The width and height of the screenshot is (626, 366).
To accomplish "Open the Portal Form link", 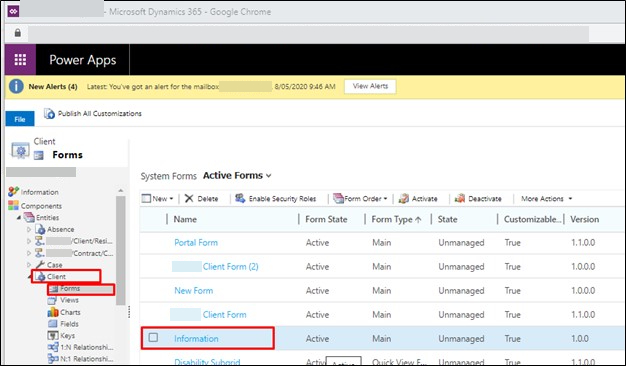I will tap(196, 242).
